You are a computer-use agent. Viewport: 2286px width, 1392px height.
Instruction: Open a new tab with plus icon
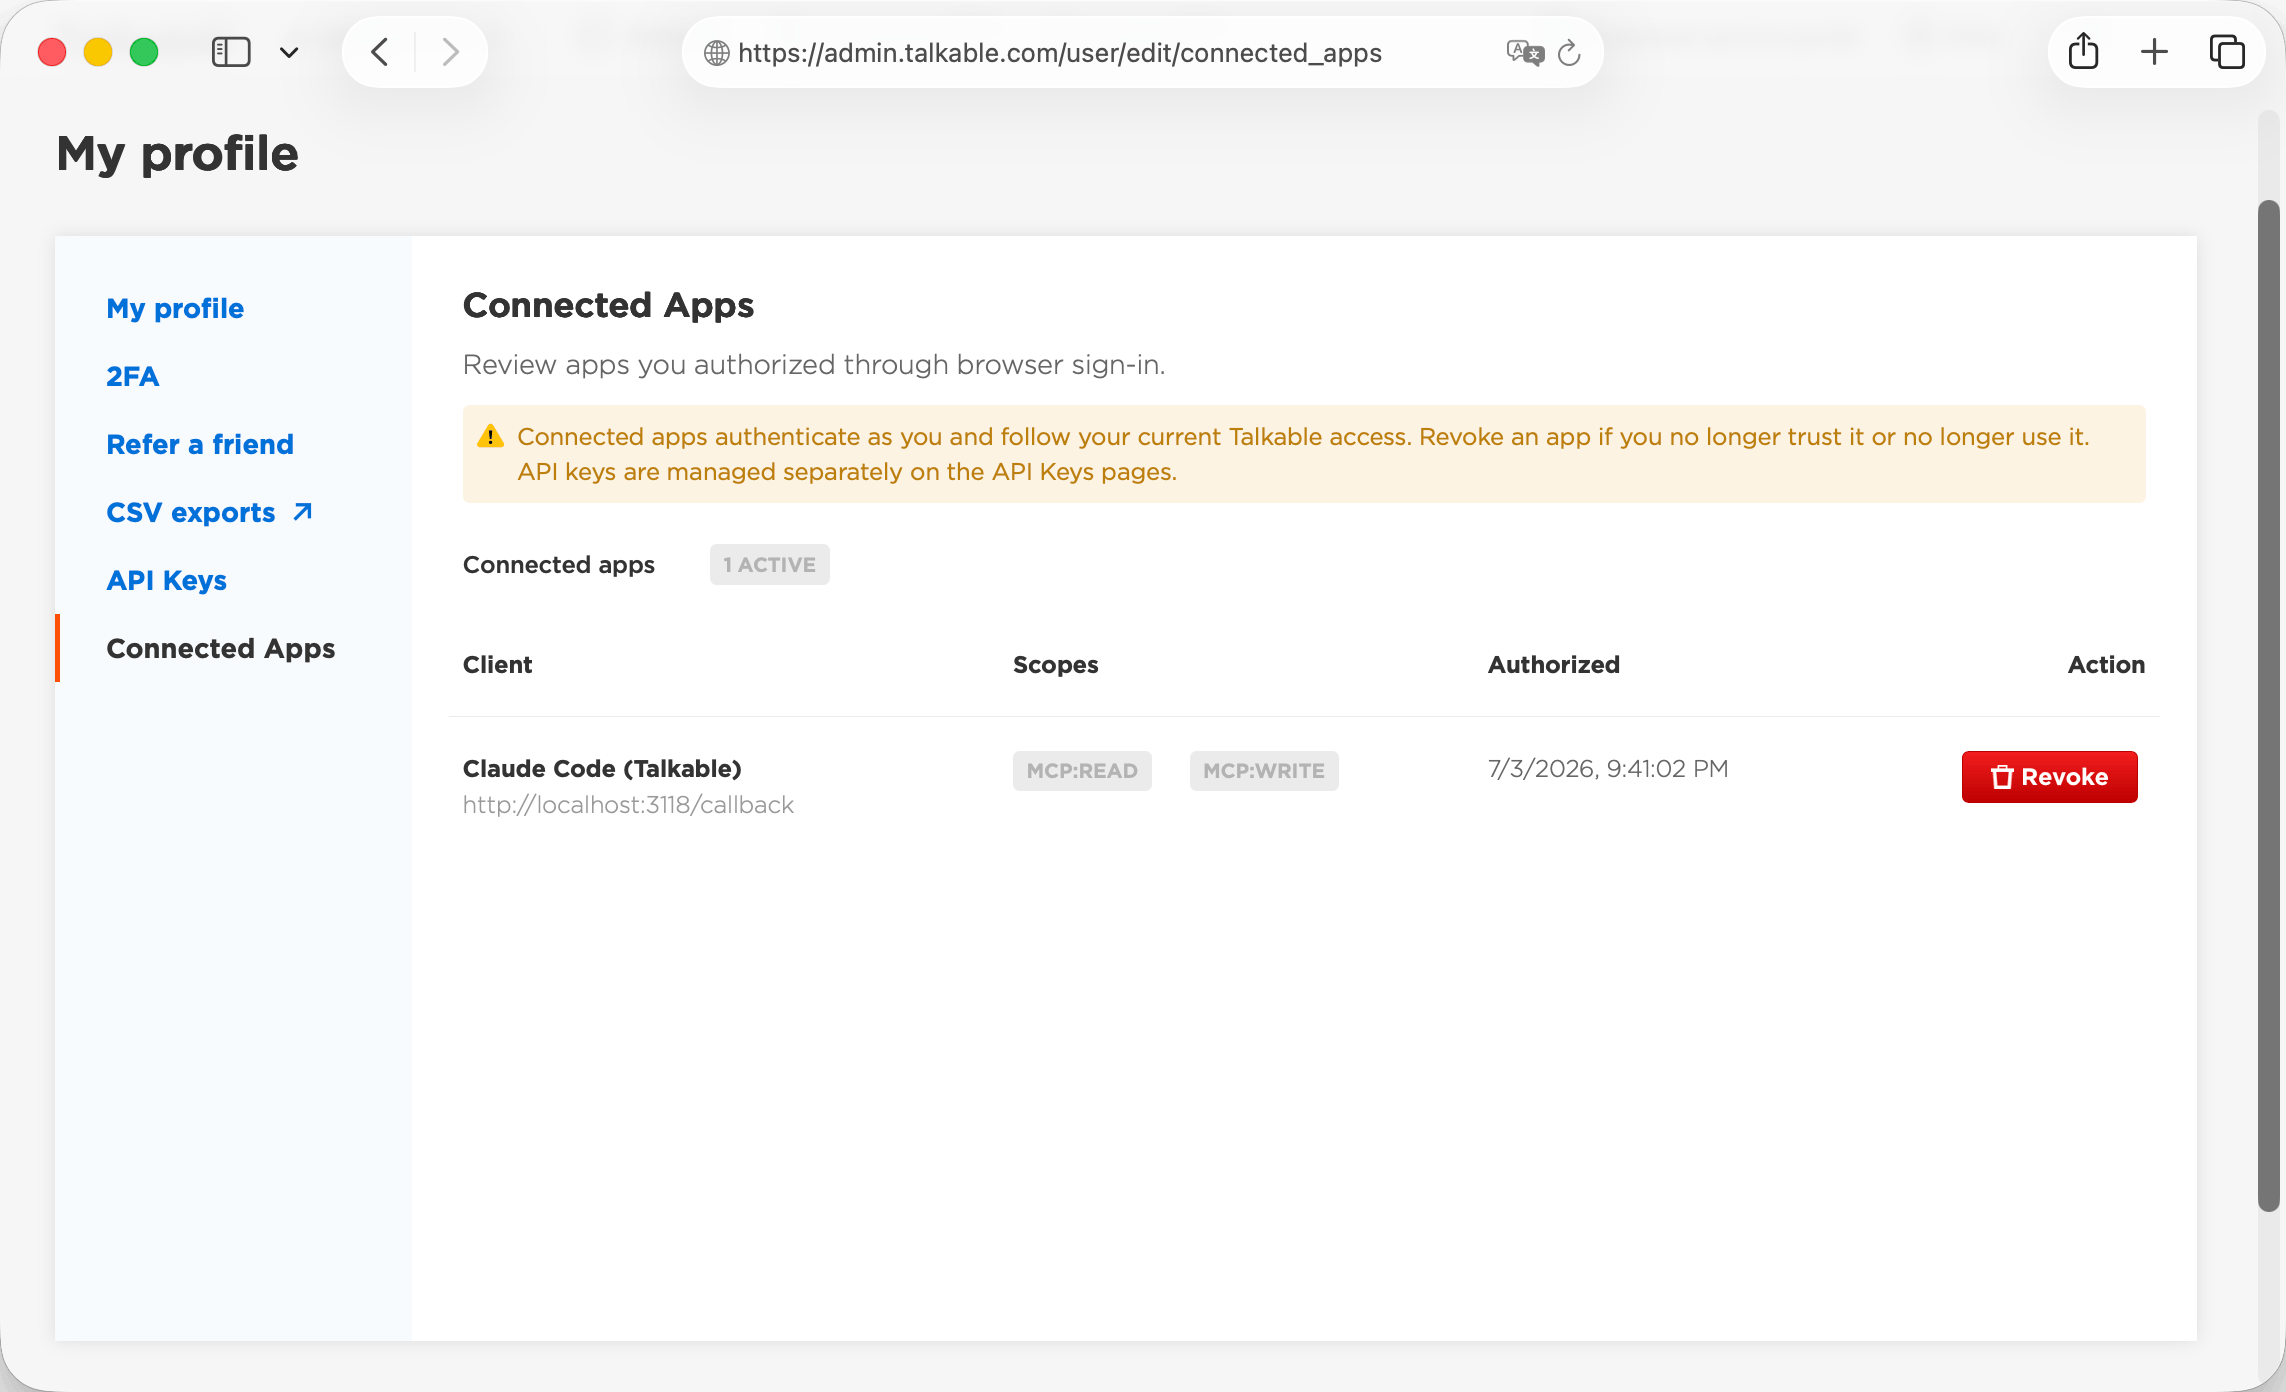click(x=2154, y=52)
